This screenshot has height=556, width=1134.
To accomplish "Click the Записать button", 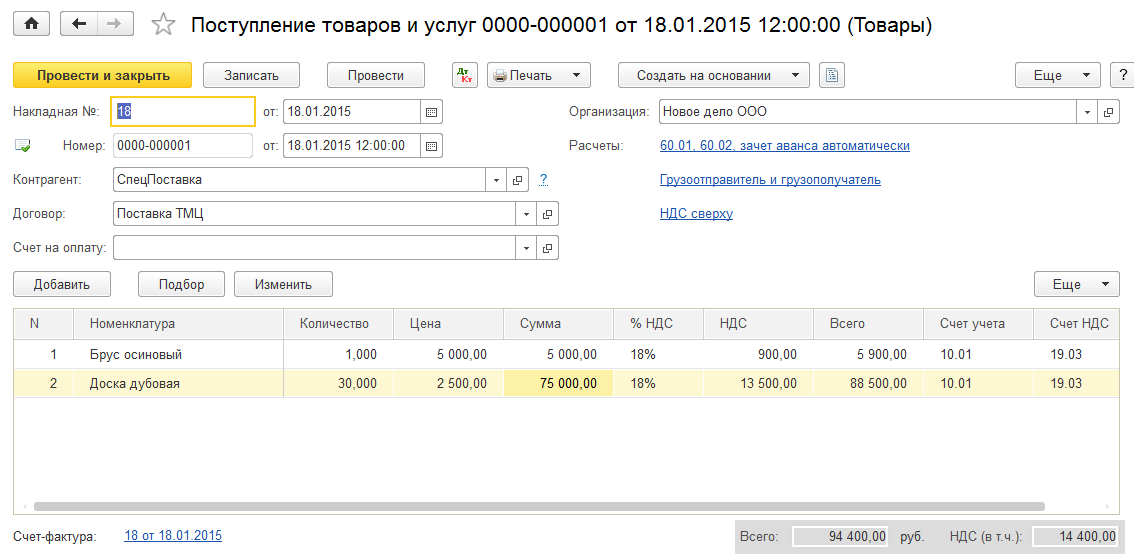I will 251,75.
